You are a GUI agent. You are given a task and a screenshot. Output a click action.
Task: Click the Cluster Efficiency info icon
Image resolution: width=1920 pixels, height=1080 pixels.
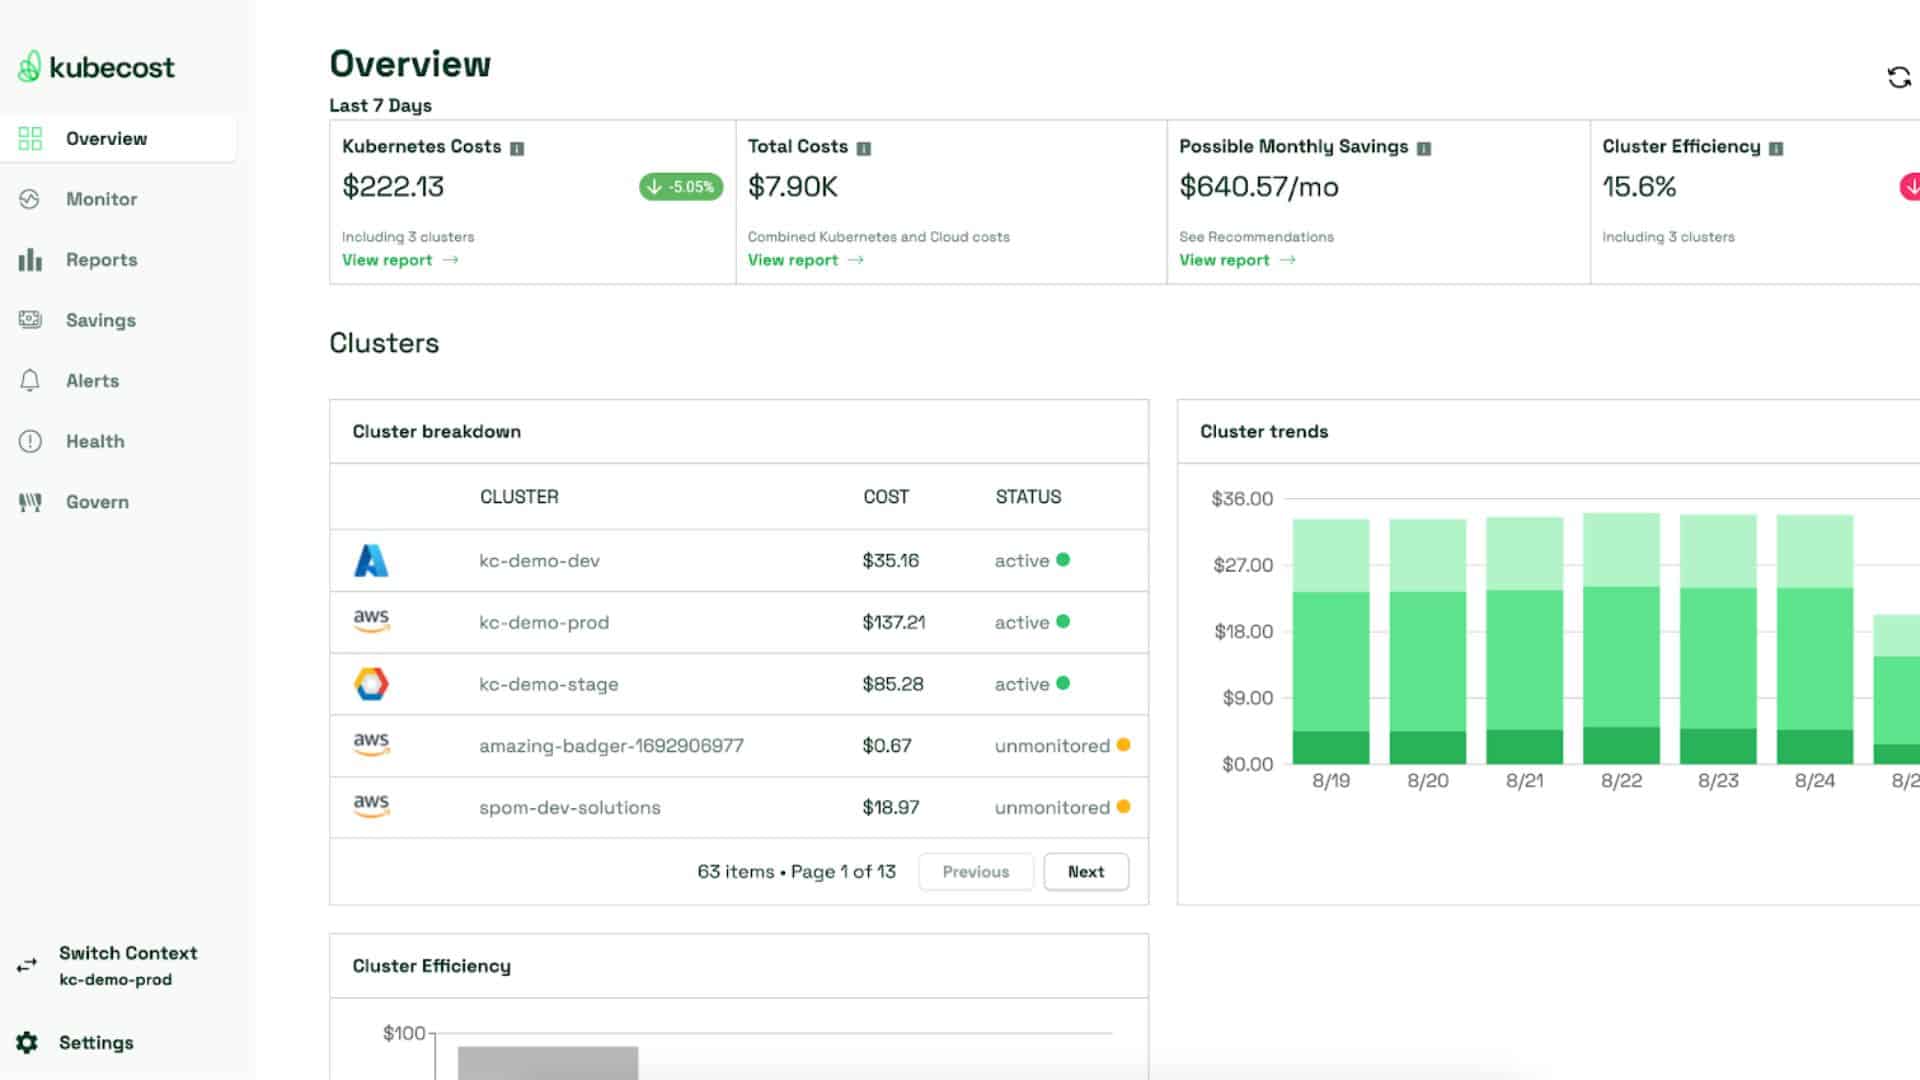[1776, 148]
